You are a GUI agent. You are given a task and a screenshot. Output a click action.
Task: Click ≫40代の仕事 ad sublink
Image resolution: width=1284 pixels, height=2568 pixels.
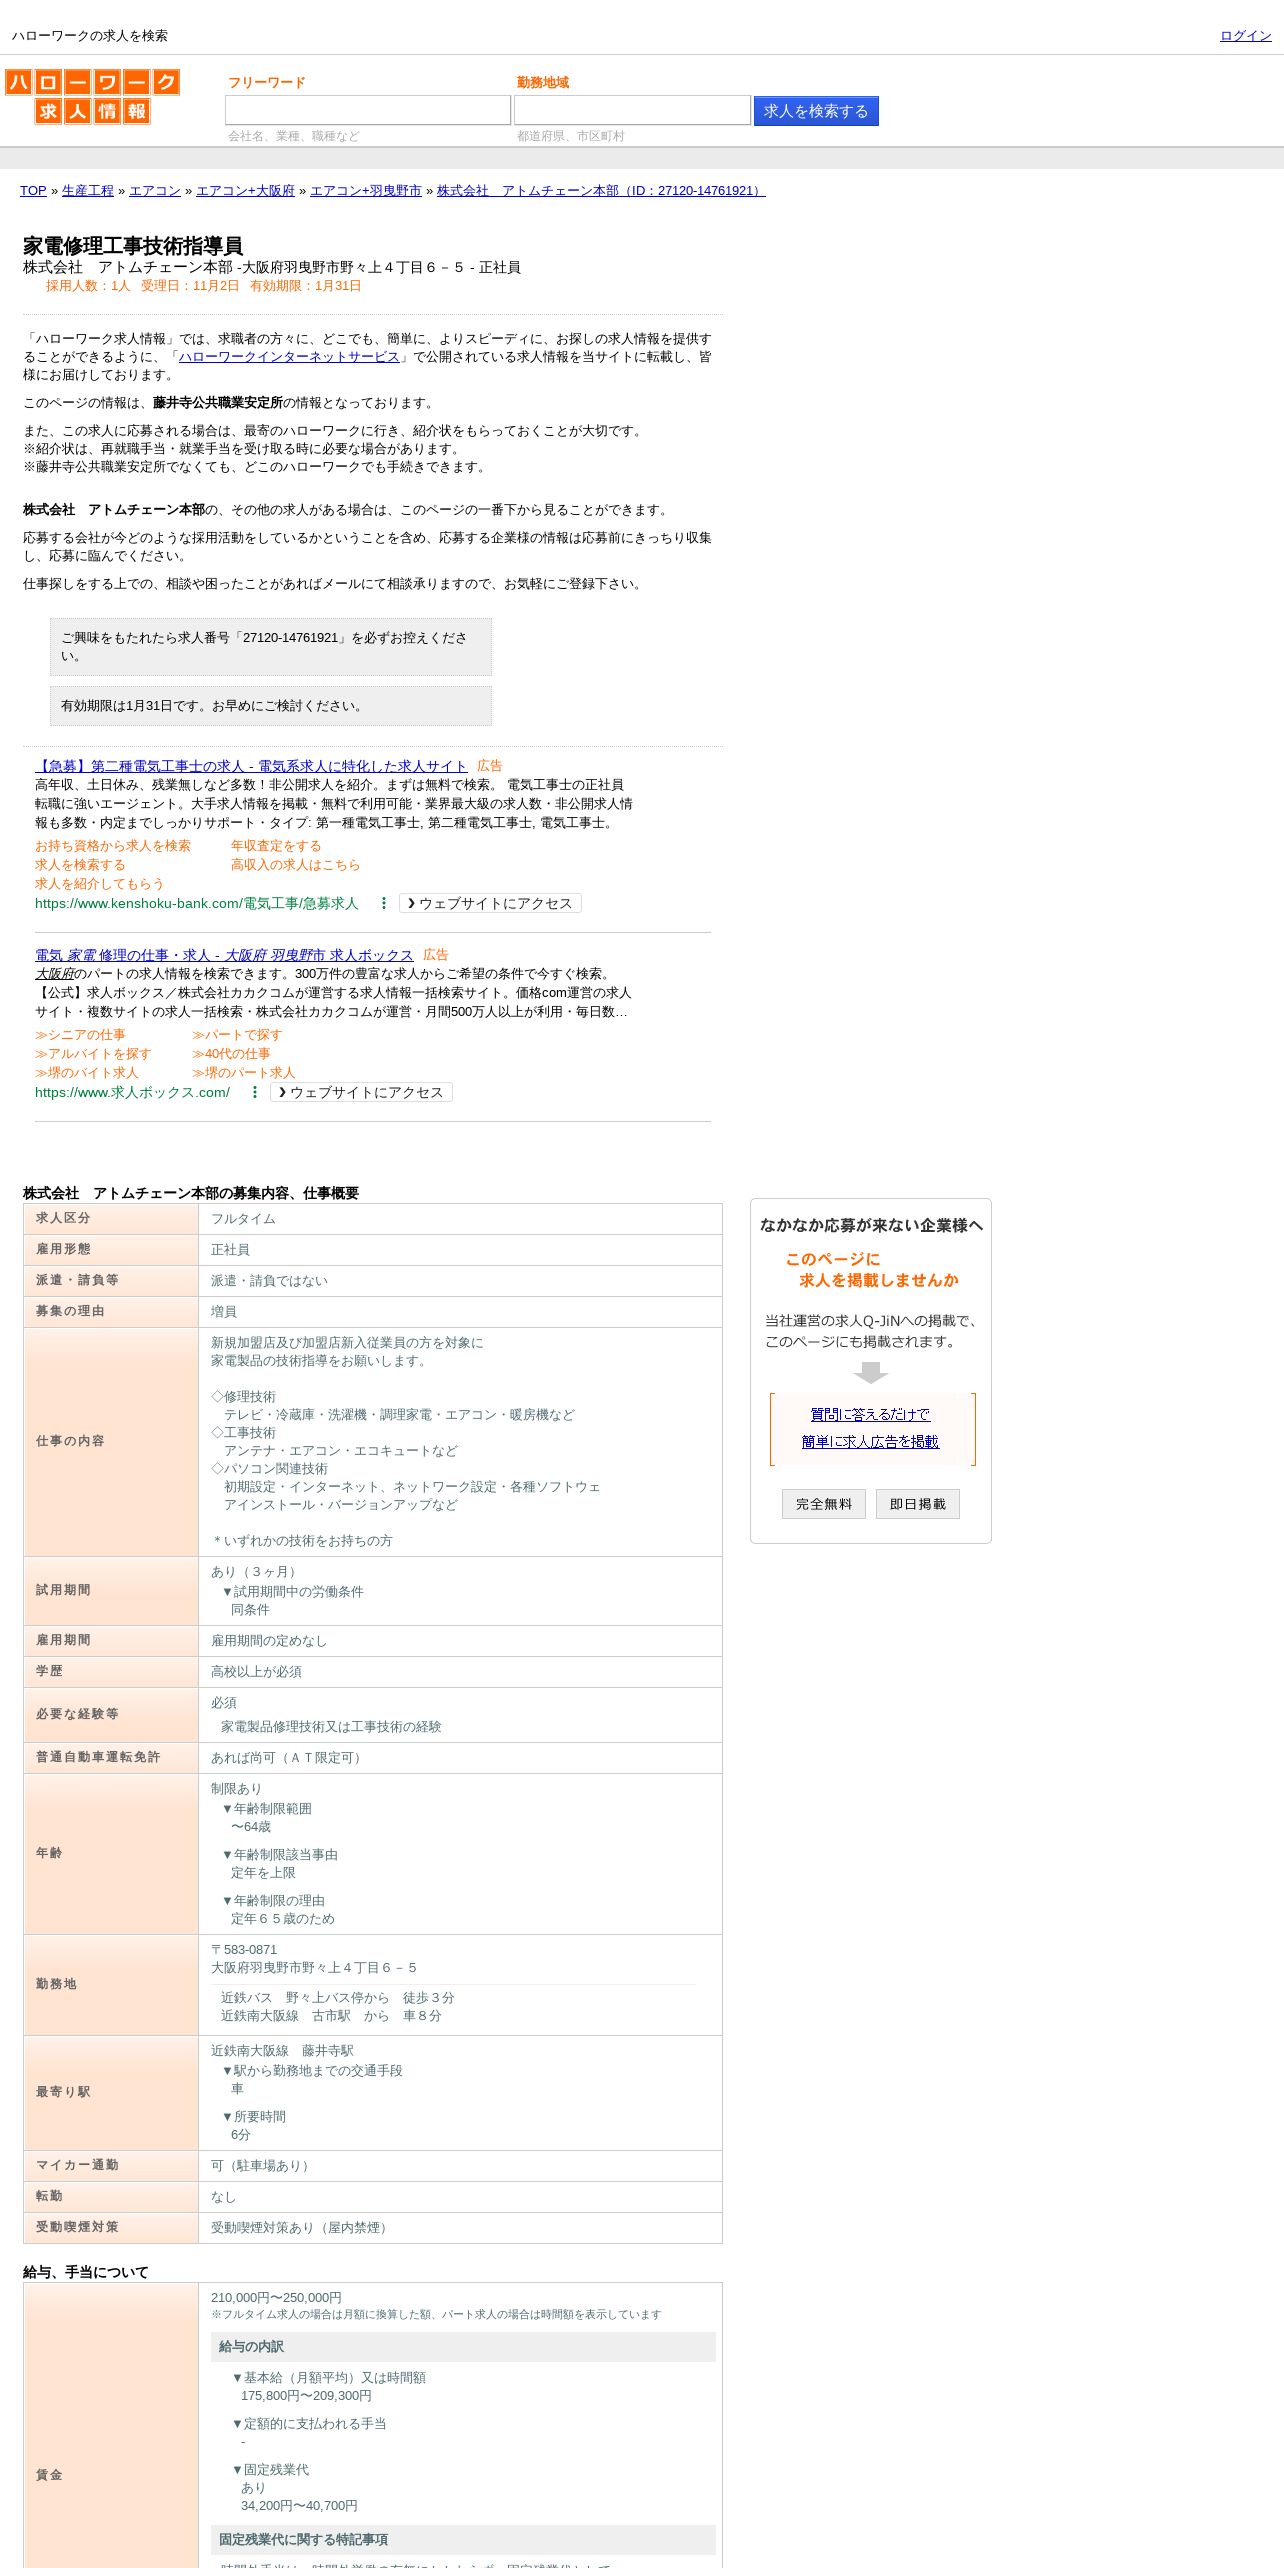click(x=231, y=1054)
